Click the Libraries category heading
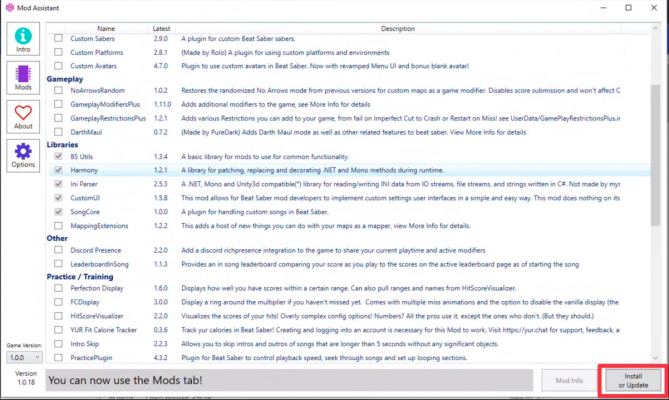Viewport: 669px width, 400px height. coord(62,145)
